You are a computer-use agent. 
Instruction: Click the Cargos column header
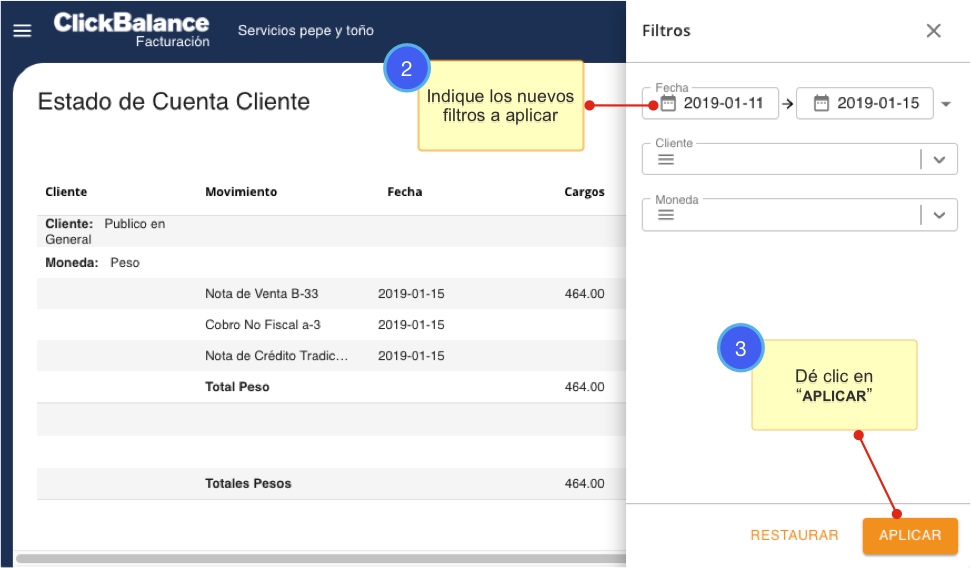pyautogui.click(x=584, y=192)
